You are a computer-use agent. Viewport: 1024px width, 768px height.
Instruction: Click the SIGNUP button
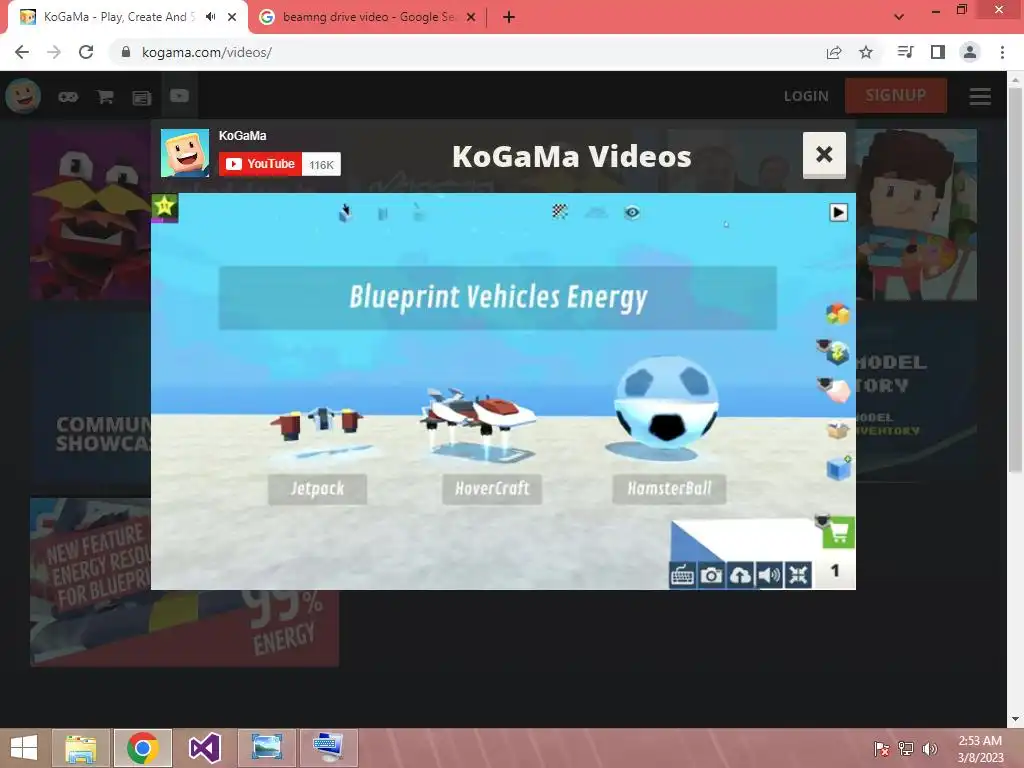[x=895, y=95]
